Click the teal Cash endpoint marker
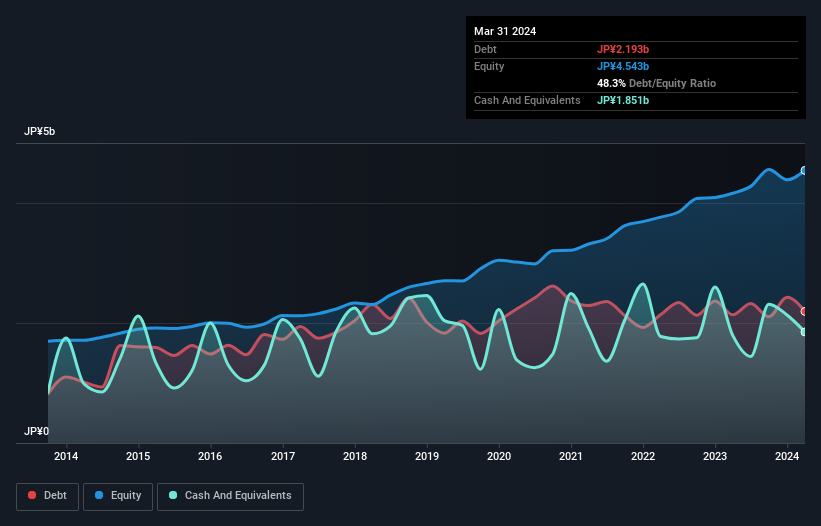This screenshot has height=526, width=821. [x=804, y=332]
